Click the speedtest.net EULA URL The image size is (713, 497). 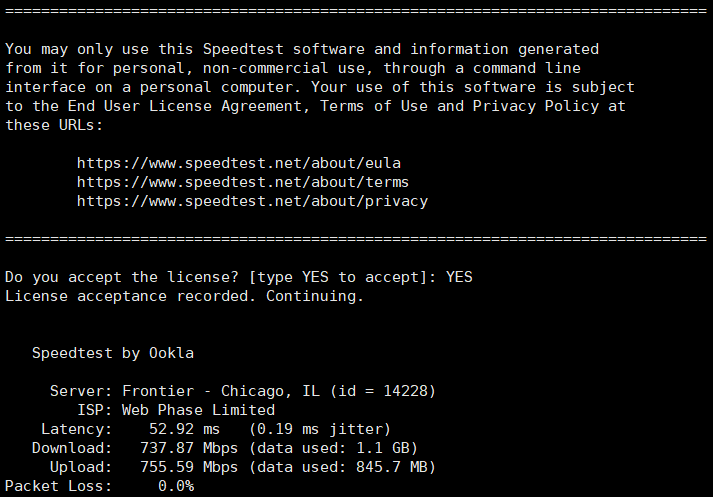239,163
